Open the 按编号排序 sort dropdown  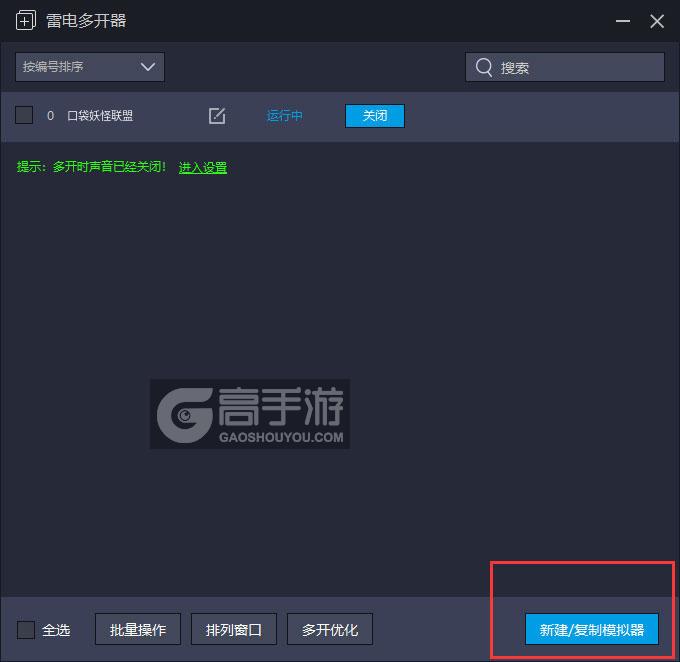[x=90, y=67]
